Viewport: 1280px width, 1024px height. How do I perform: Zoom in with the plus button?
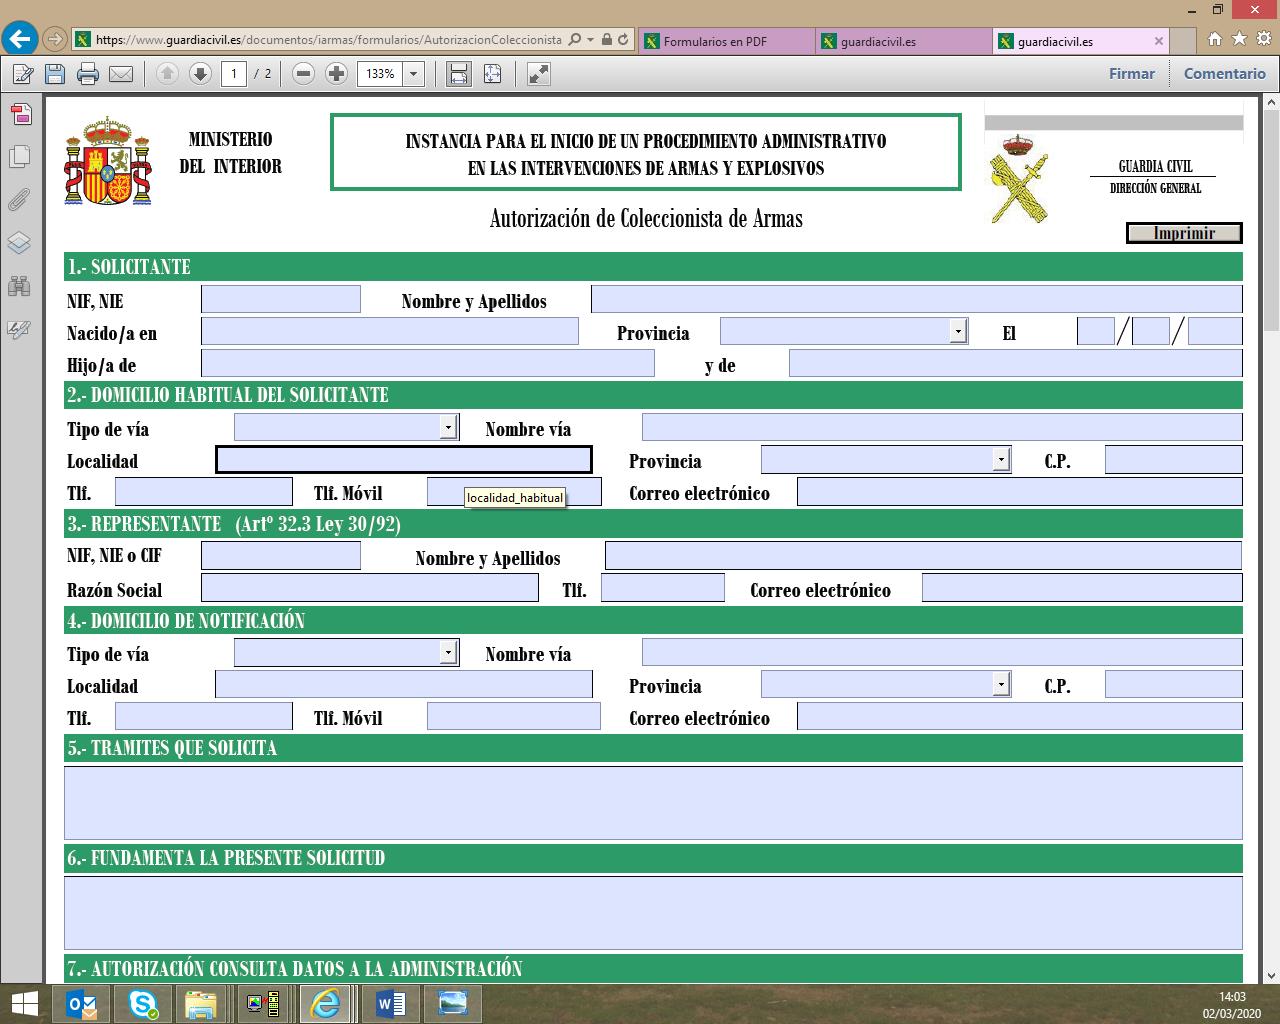pyautogui.click(x=337, y=74)
